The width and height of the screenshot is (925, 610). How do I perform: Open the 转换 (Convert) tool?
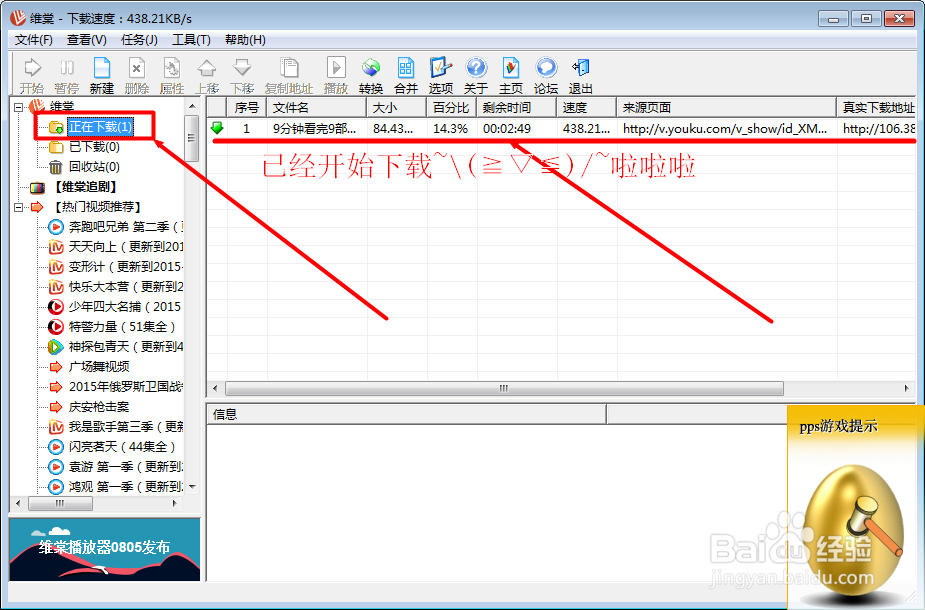[x=370, y=76]
